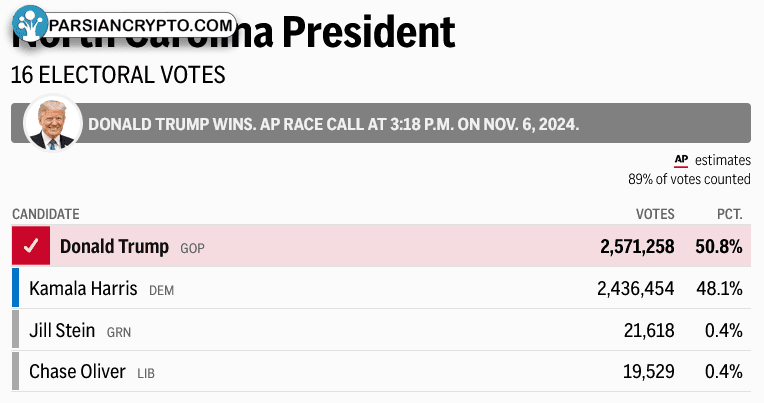764x403 pixels.
Task: Select the Kamala Harris candidate name
Action: click(83, 288)
